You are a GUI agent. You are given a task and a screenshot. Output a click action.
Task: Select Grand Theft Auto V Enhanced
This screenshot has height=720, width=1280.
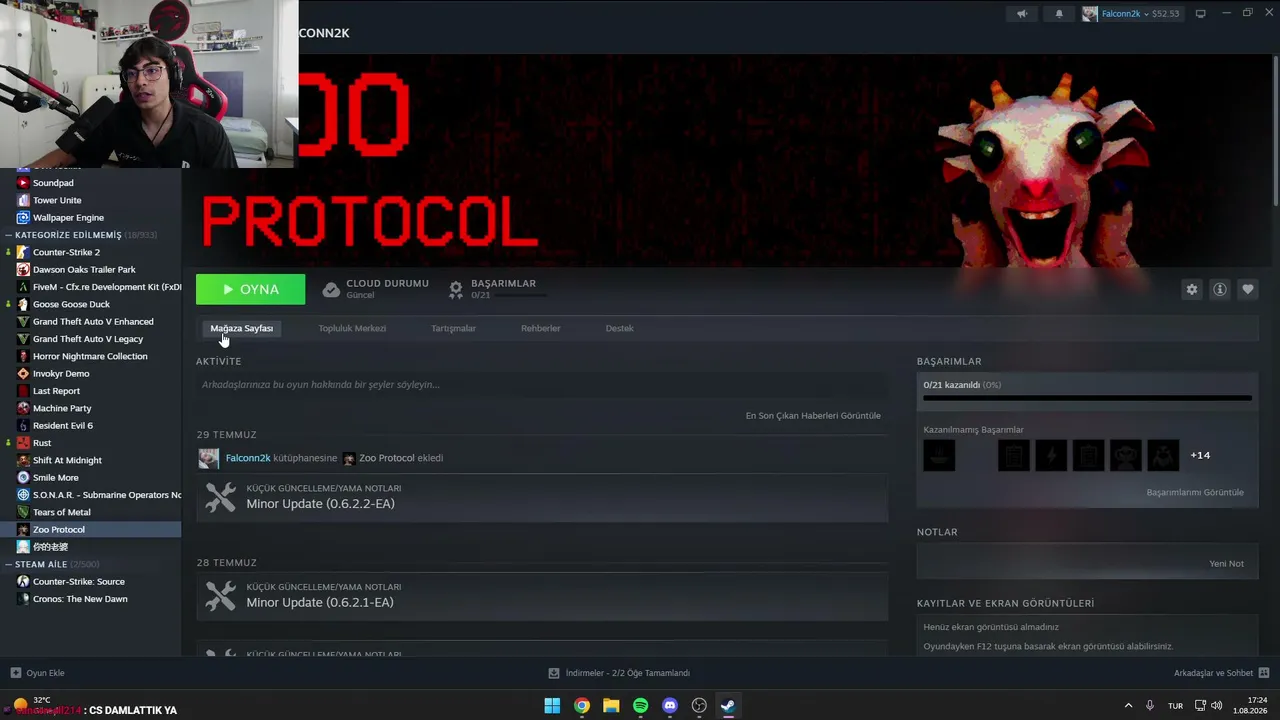tap(91, 322)
